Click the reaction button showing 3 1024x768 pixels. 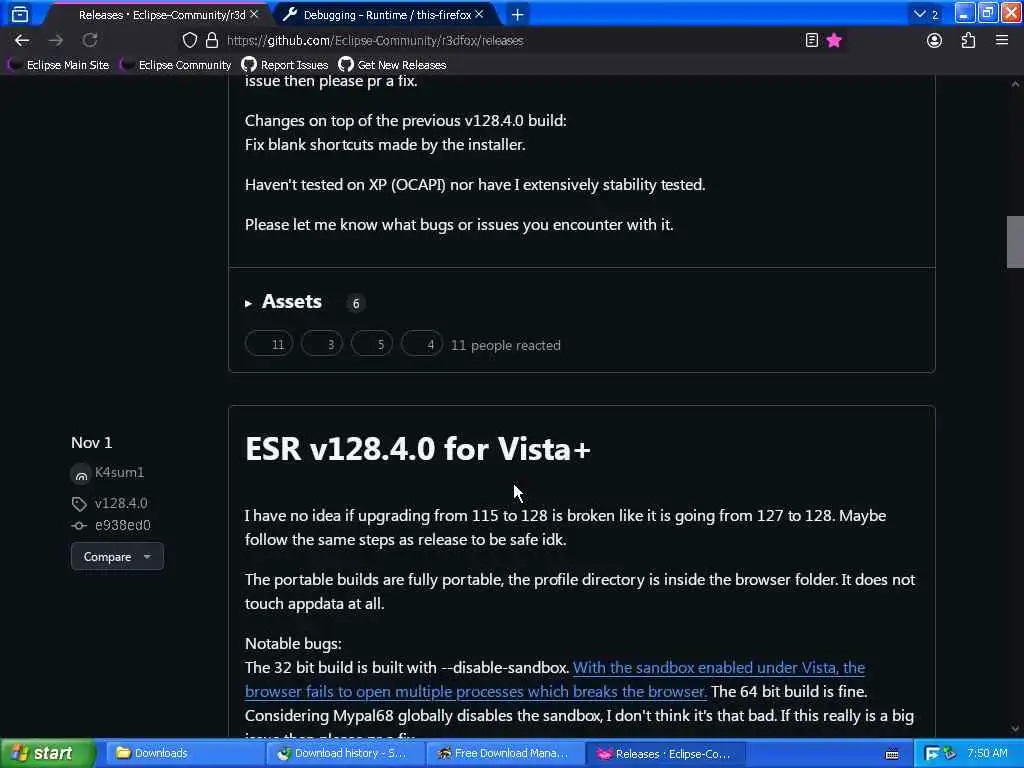pos(322,344)
